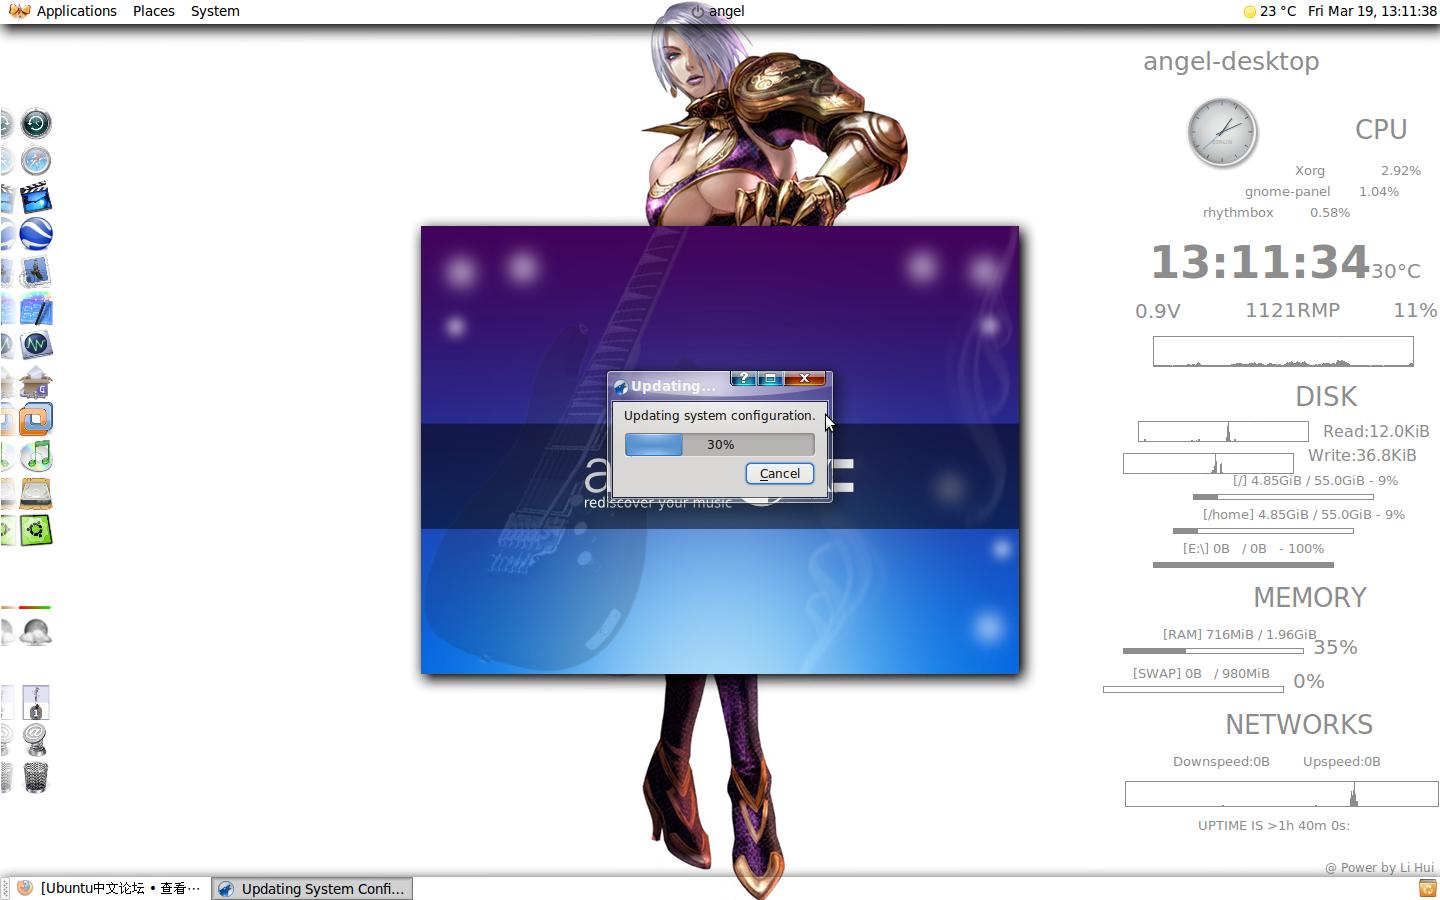Switch to Ubuntu forum Firefox taskbar window
This screenshot has height=900, width=1440.
point(109,888)
